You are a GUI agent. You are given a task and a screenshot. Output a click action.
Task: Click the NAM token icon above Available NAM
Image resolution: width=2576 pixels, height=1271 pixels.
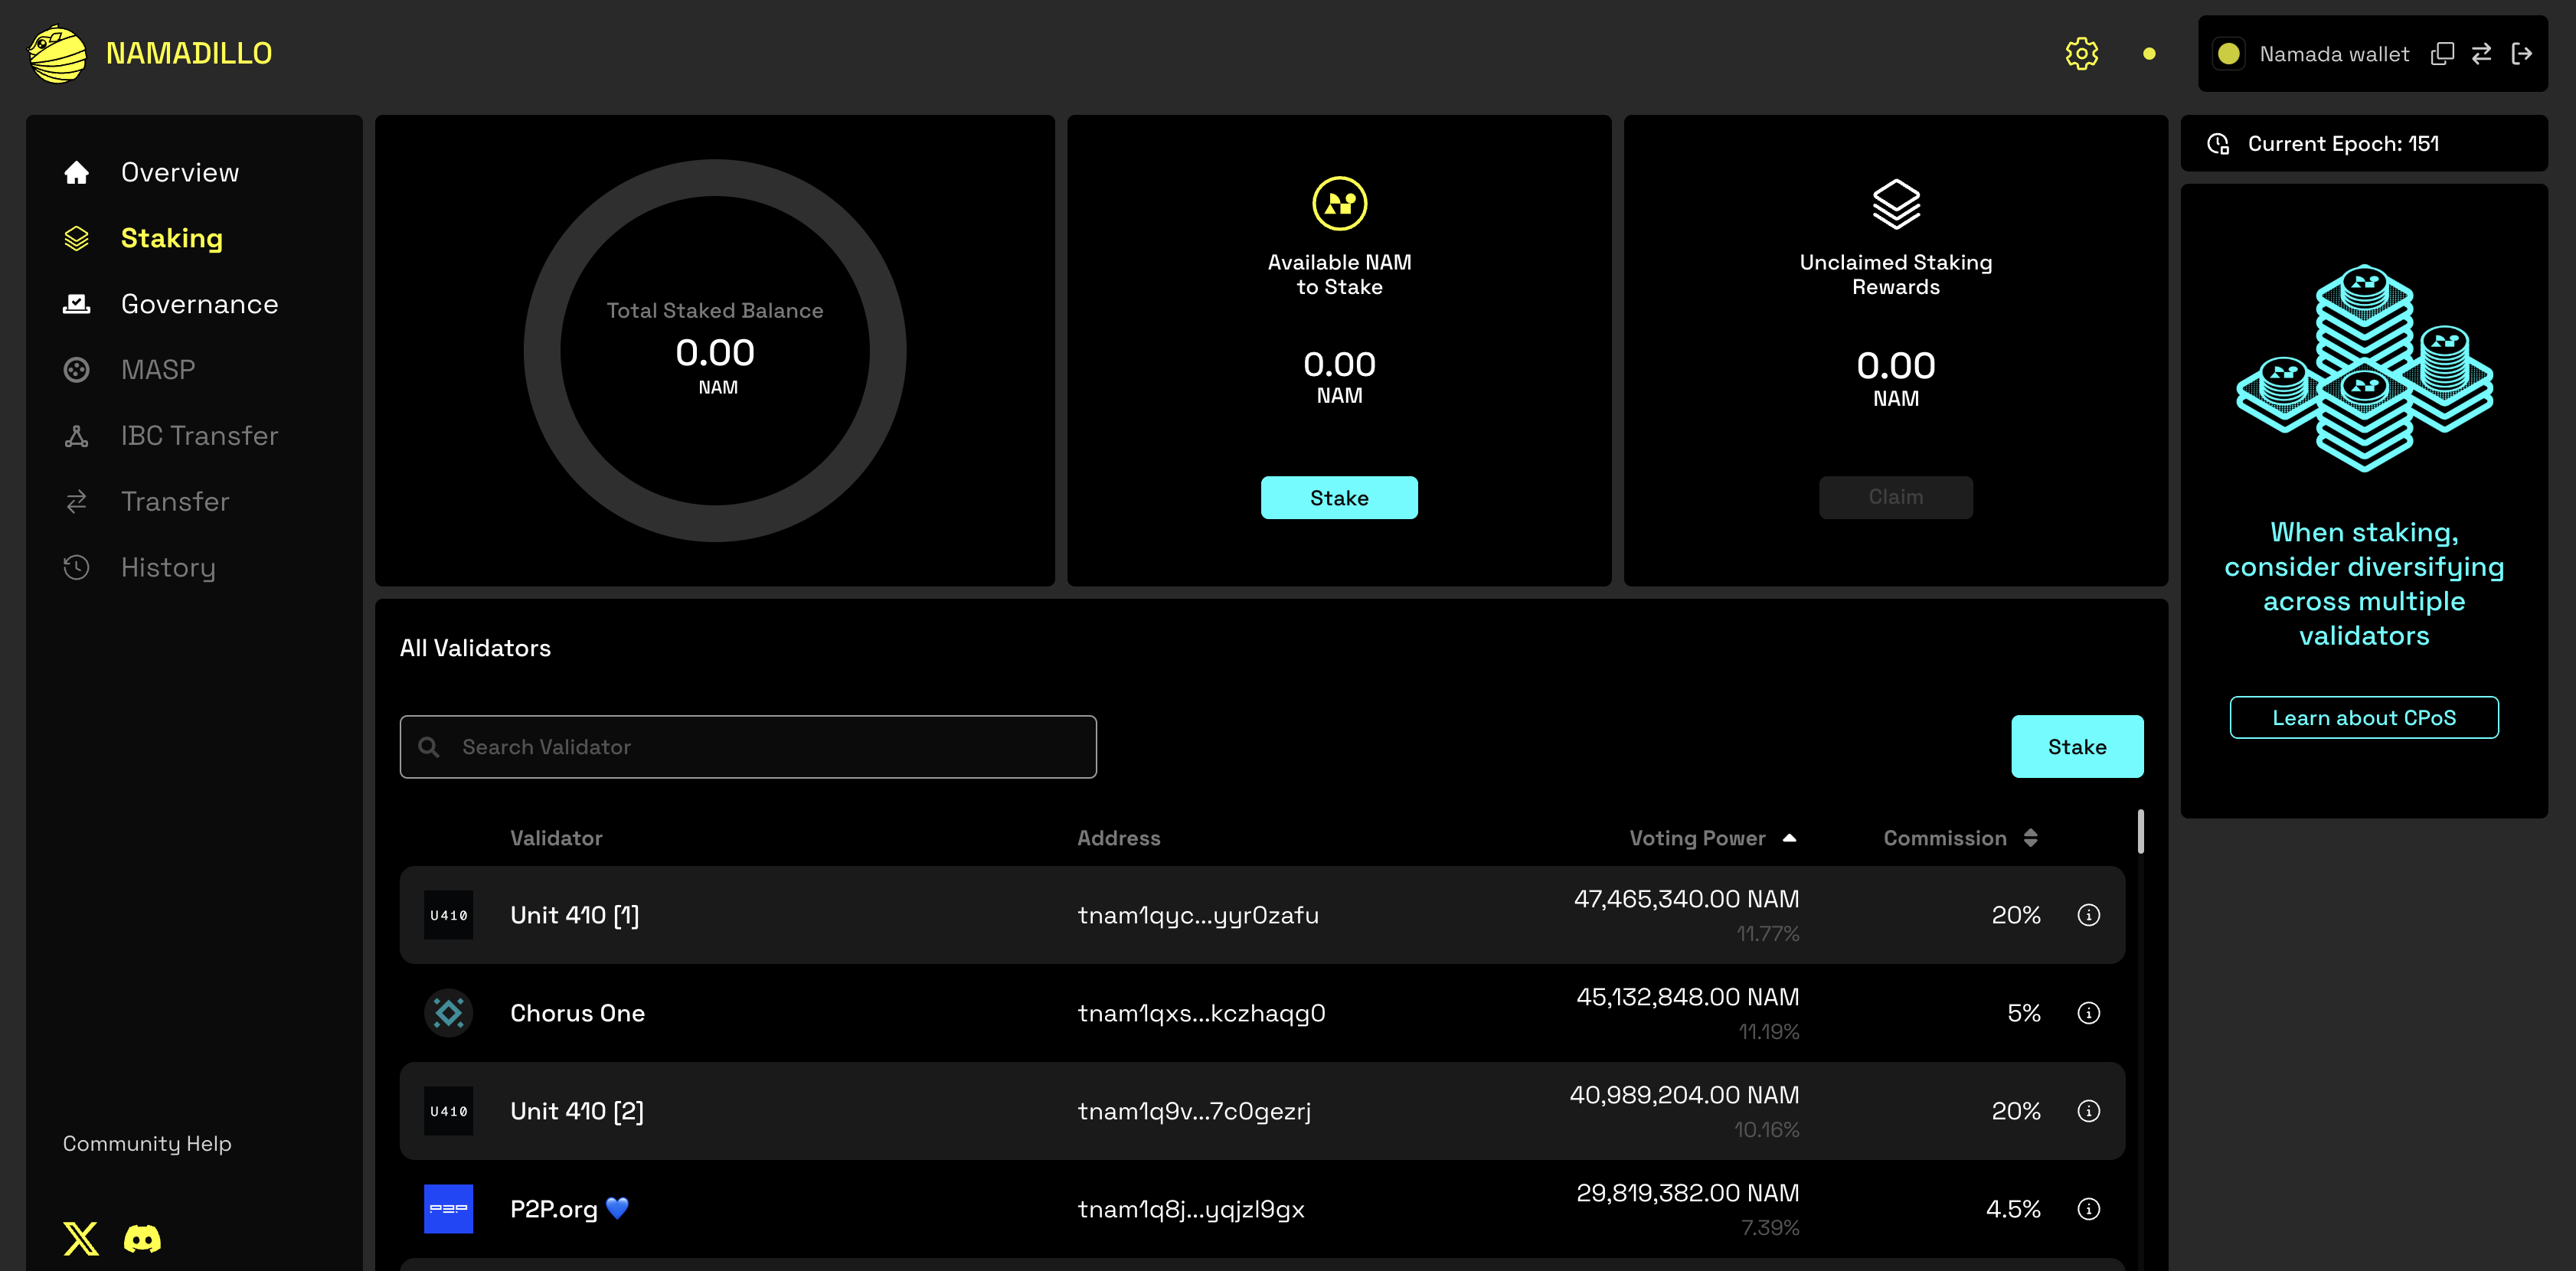pyautogui.click(x=1339, y=204)
